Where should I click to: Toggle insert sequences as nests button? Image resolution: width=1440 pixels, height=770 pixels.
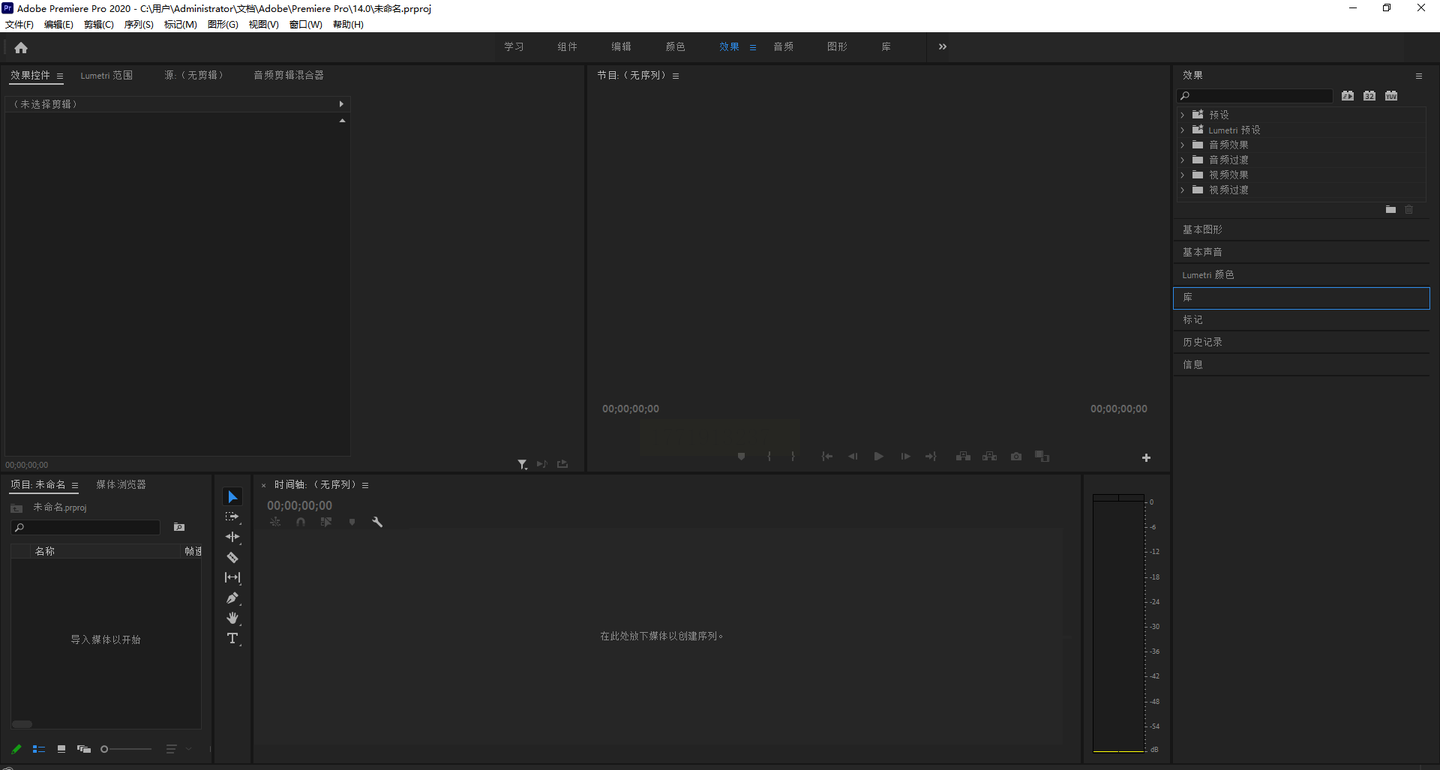pos(275,522)
